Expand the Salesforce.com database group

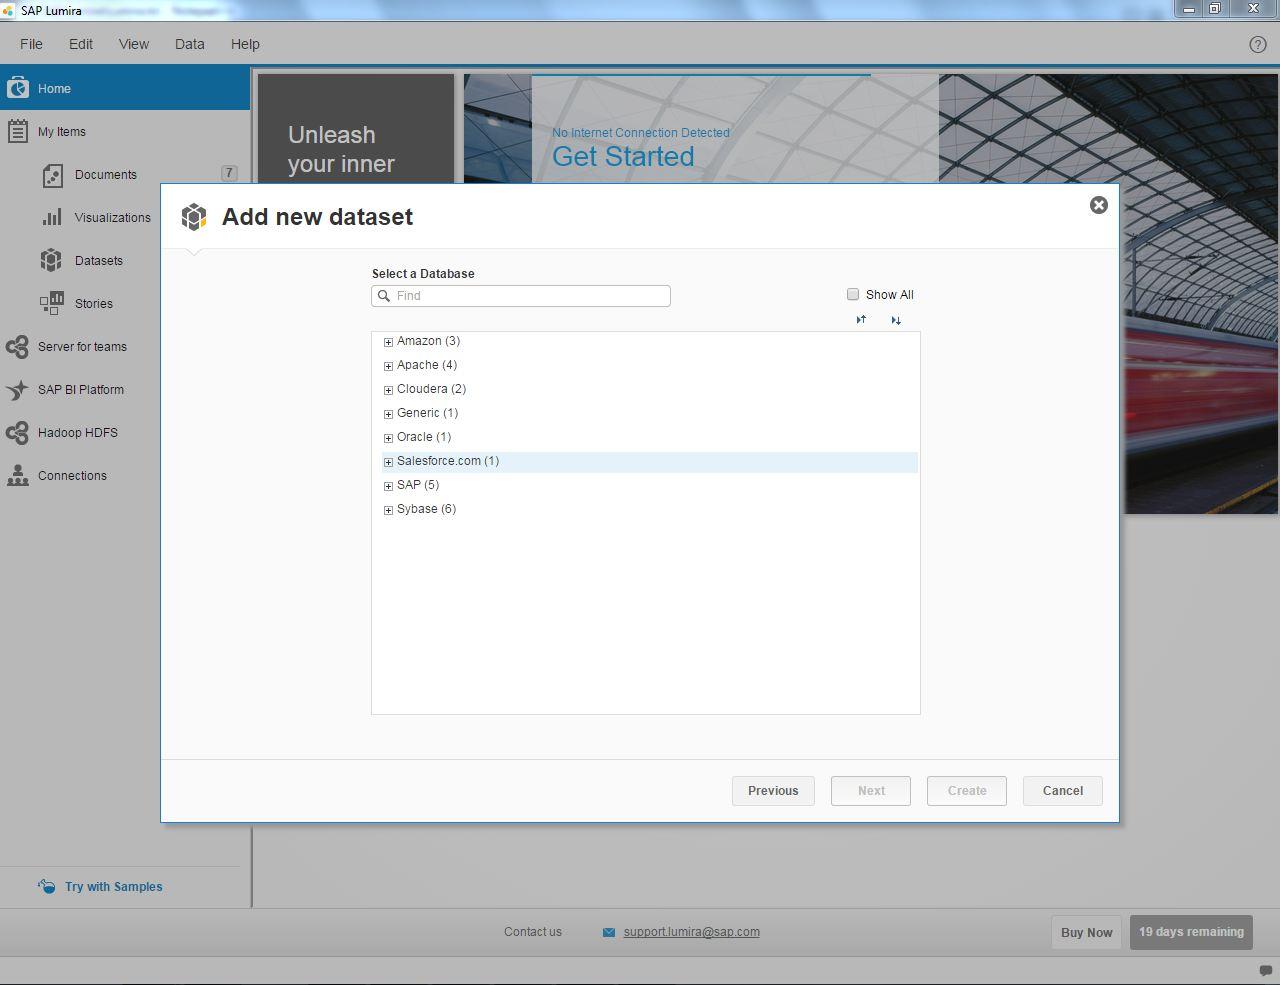388,462
